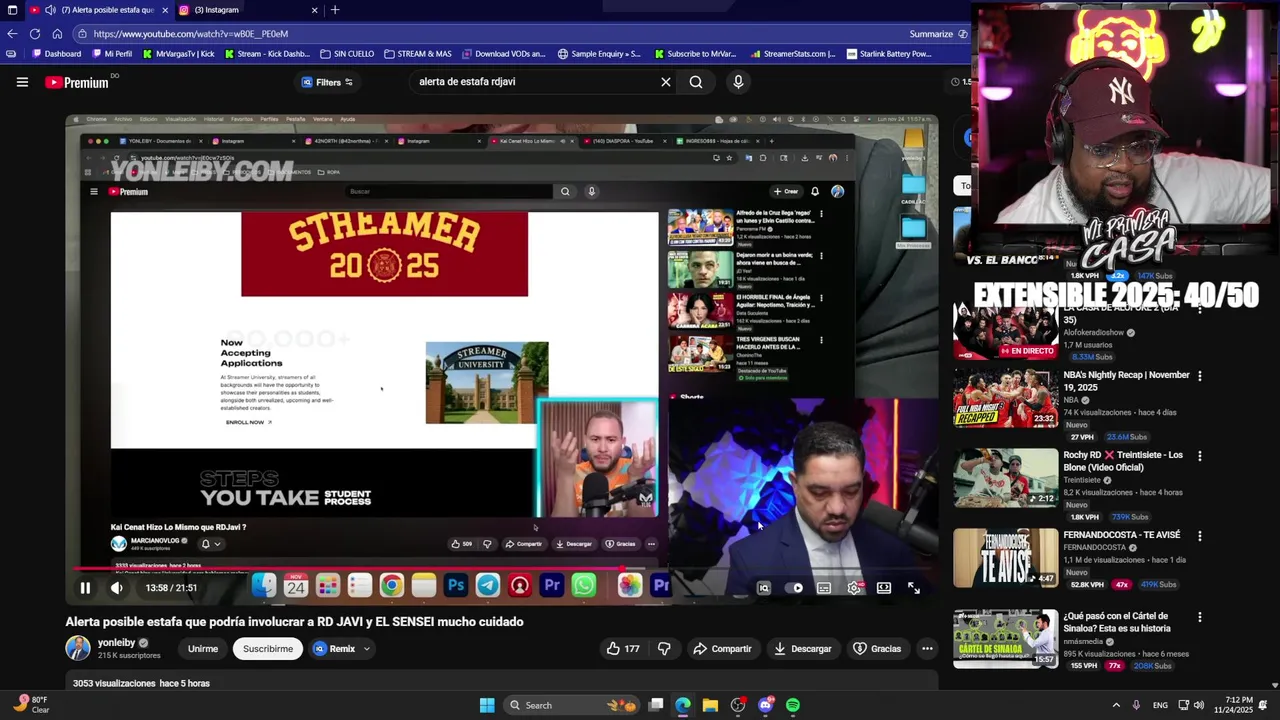
Task: Click the ENG language indicator
Action: tap(1160, 705)
